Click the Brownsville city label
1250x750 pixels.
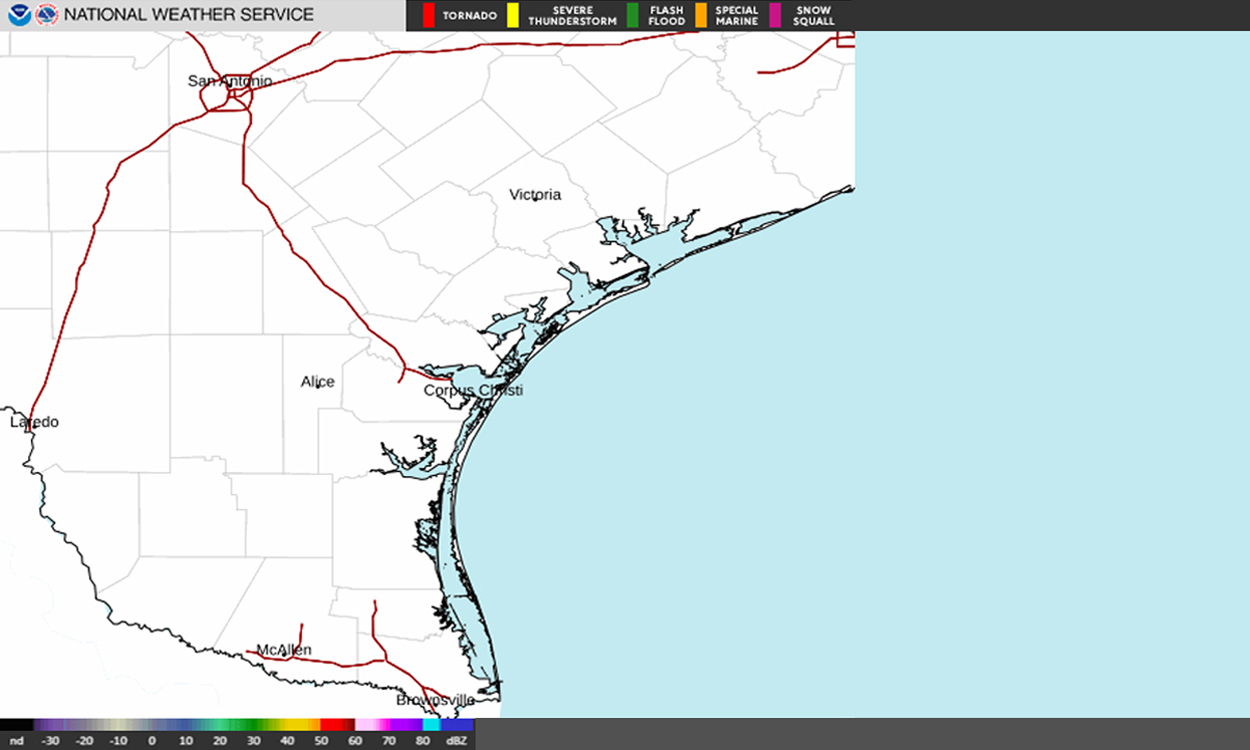pos(435,700)
